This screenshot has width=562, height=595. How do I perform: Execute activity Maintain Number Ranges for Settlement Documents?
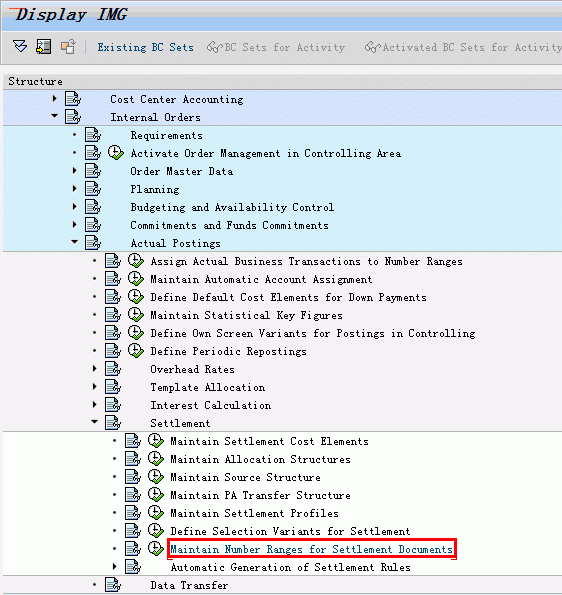point(156,549)
